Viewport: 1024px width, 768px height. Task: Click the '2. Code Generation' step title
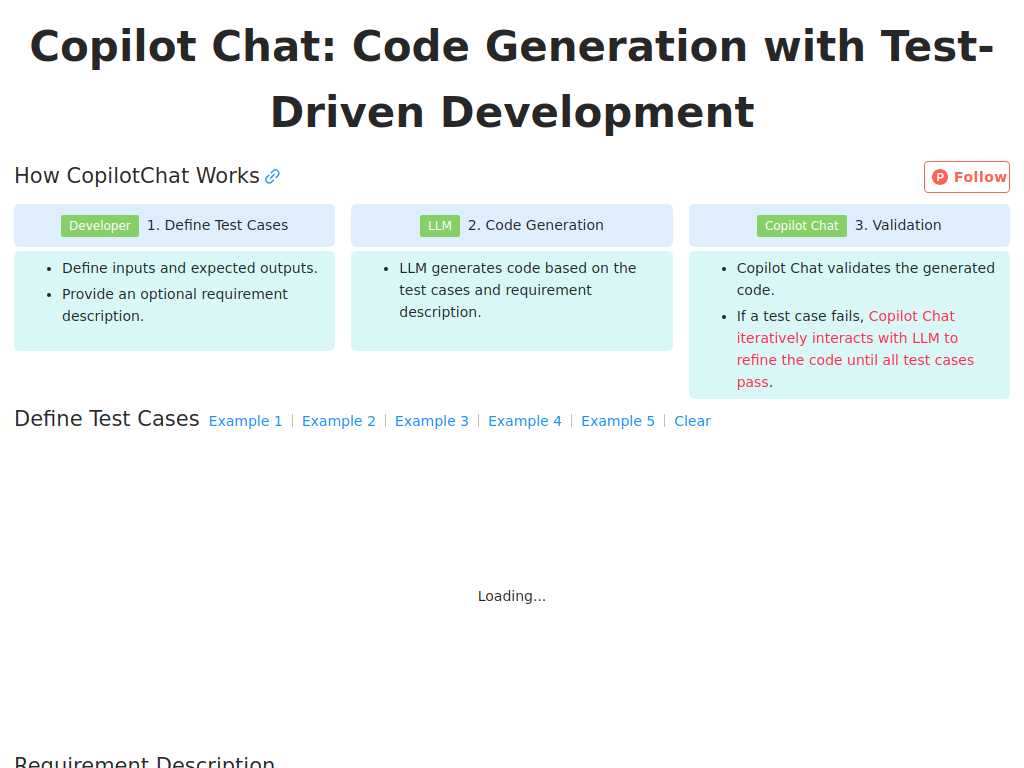click(x=536, y=225)
